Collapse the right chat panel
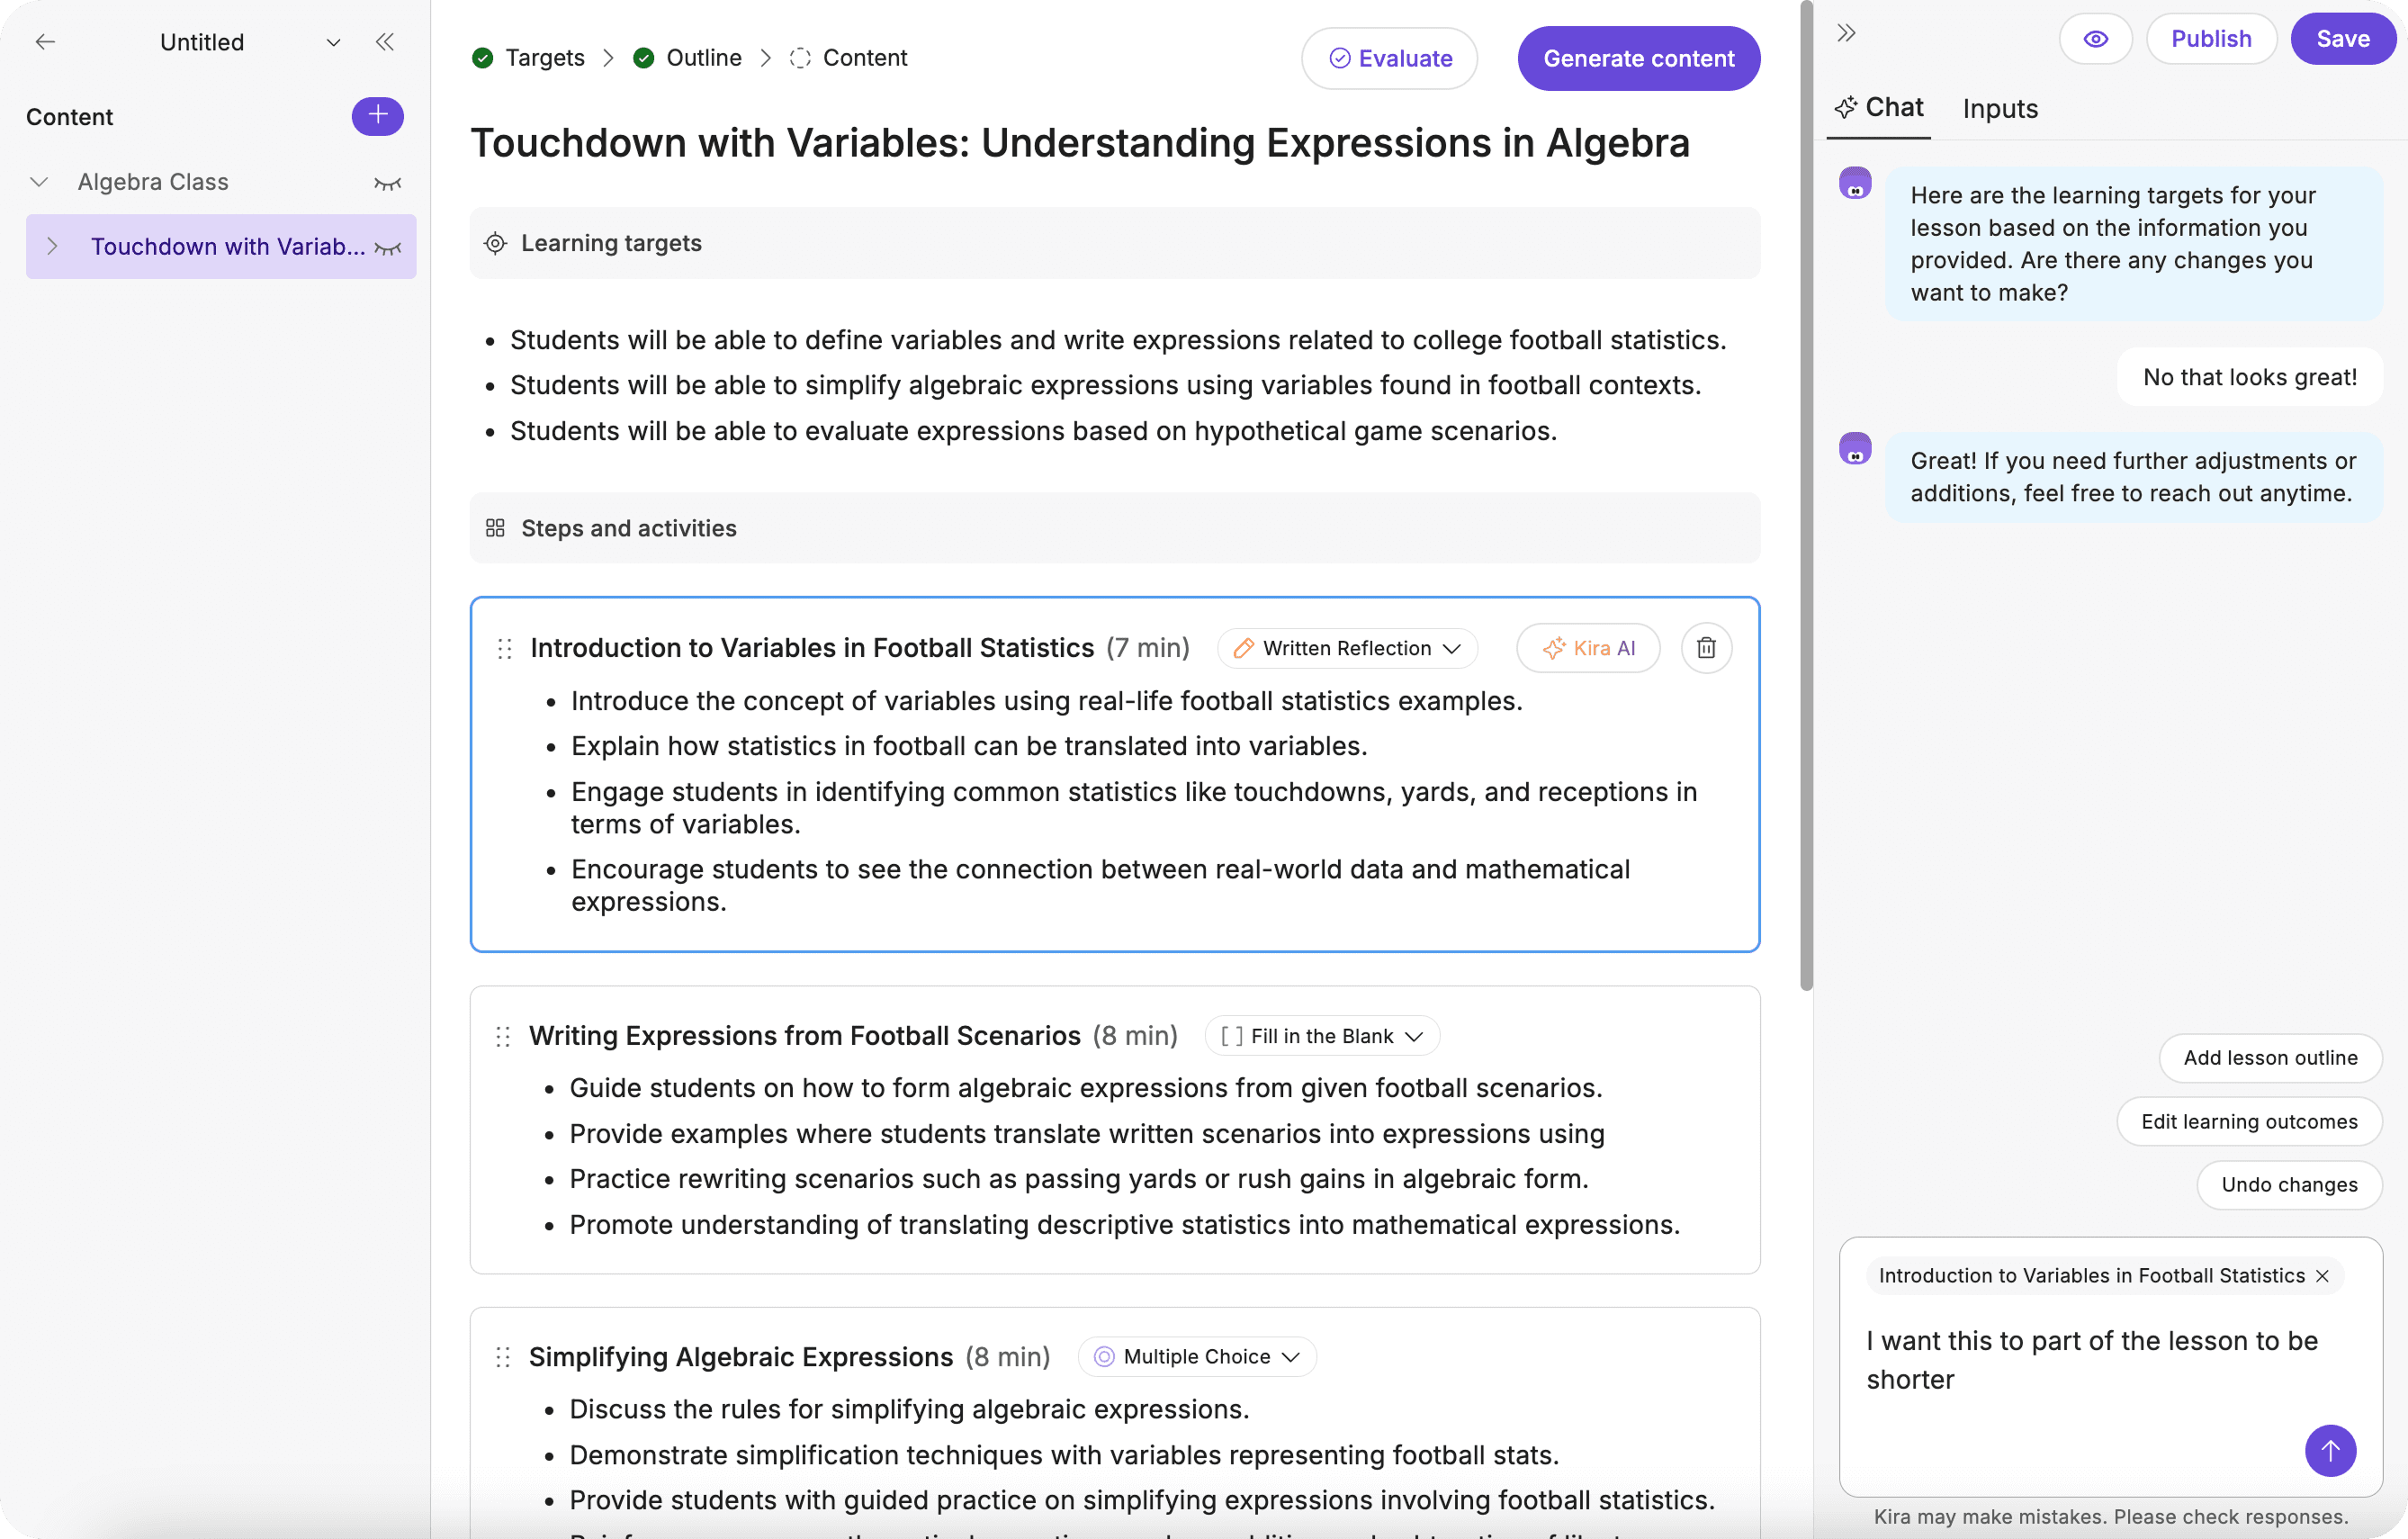 click(x=1846, y=33)
